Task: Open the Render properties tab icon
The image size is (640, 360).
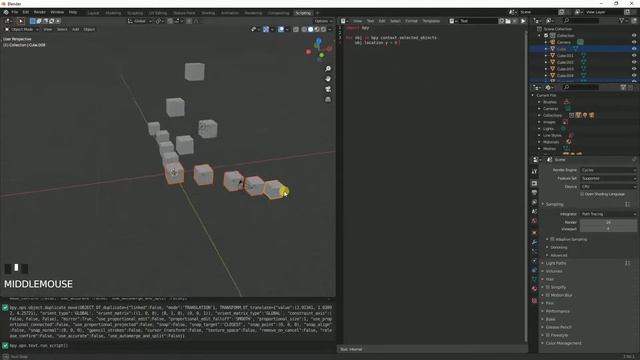Action: tap(534, 183)
